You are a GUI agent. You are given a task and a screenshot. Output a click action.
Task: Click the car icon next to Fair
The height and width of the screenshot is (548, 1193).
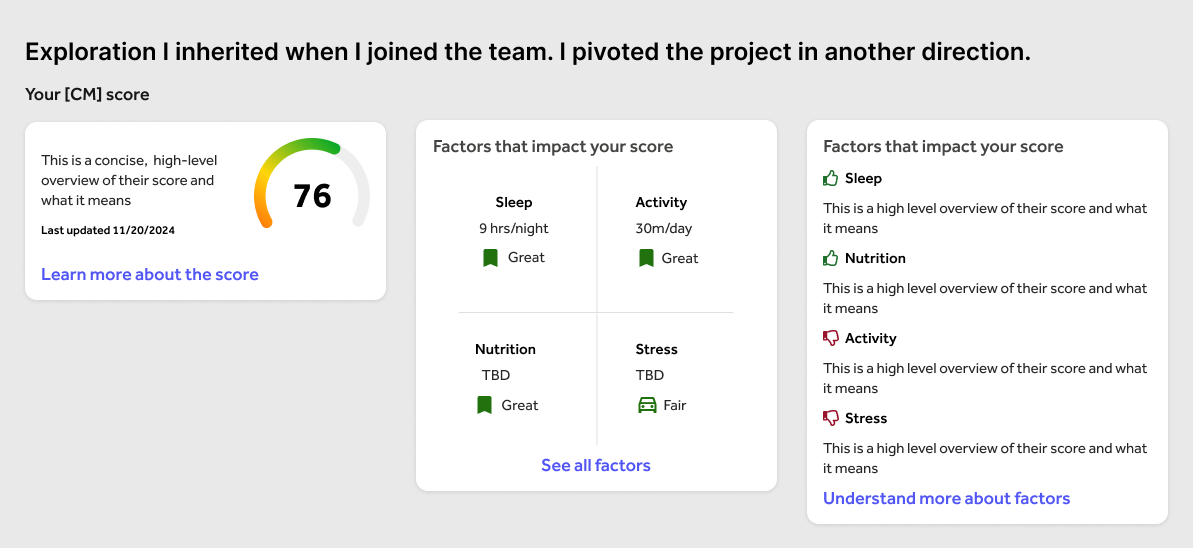coord(647,405)
